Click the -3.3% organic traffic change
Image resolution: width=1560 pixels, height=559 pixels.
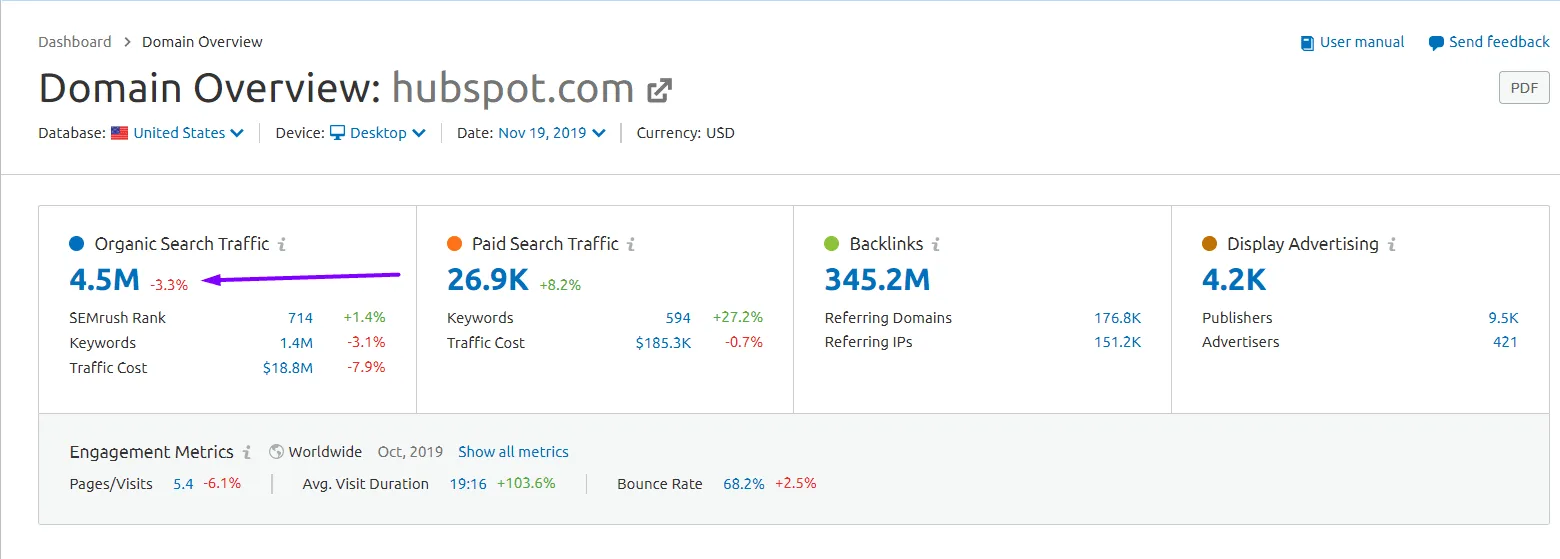pos(169,285)
